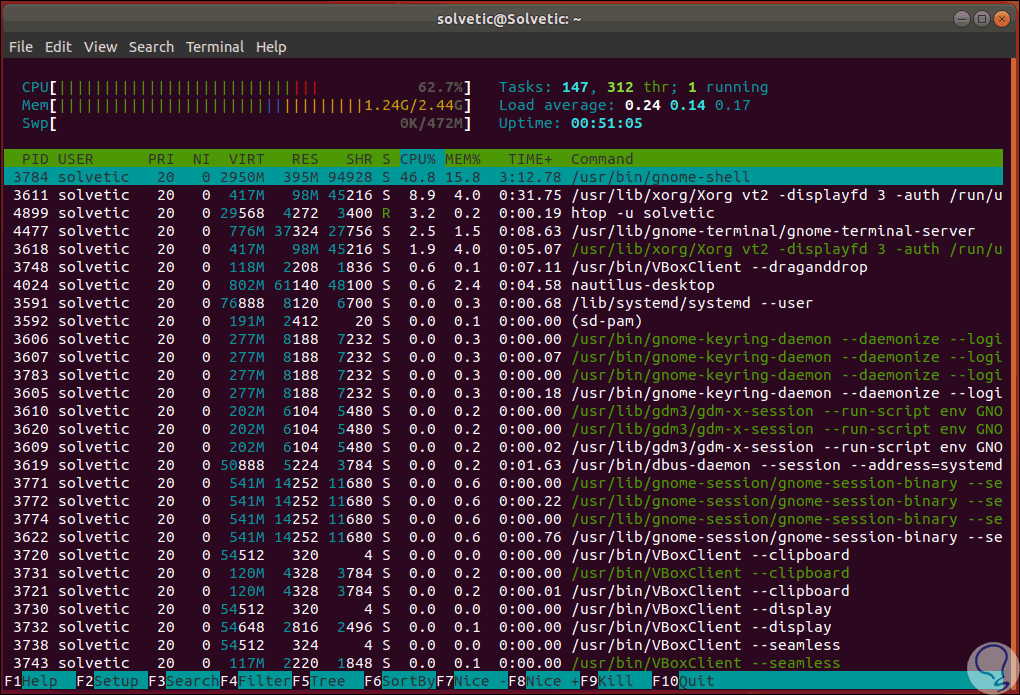Open the File menu
Viewport: 1020px width, 695px height.
21,47
